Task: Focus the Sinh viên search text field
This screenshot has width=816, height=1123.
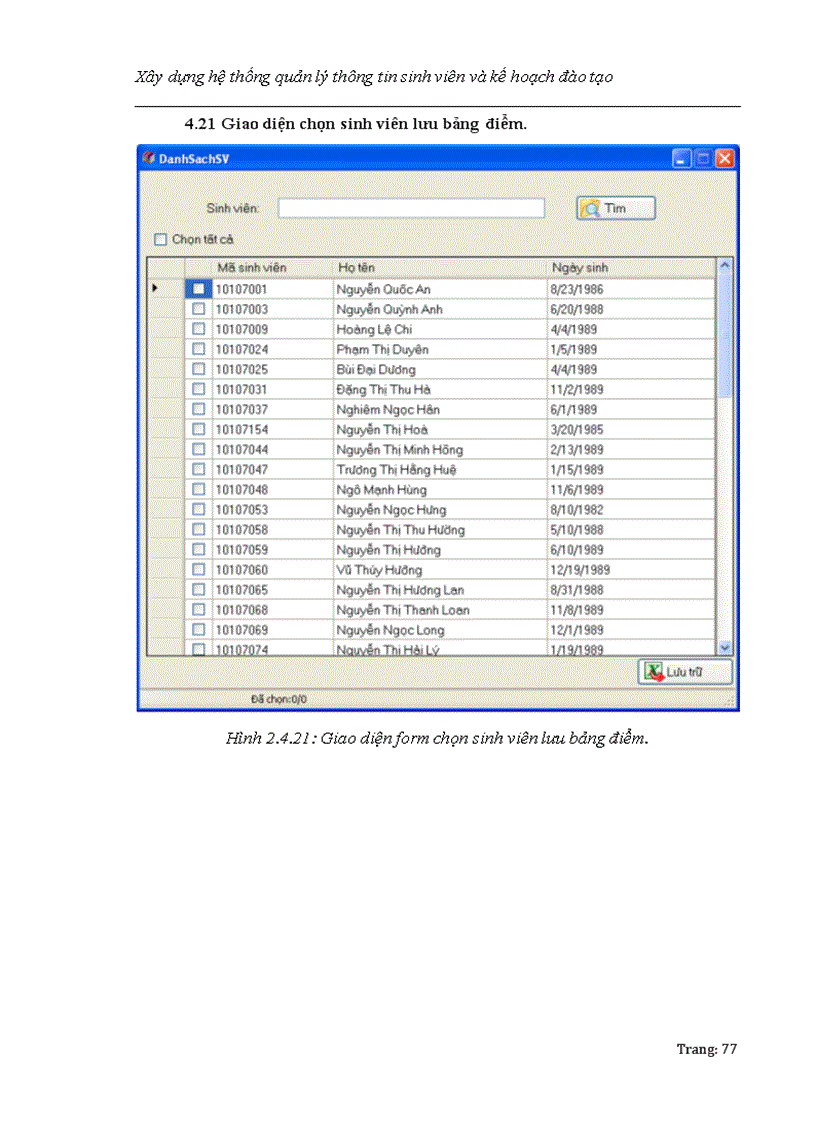Action: click(x=411, y=208)
